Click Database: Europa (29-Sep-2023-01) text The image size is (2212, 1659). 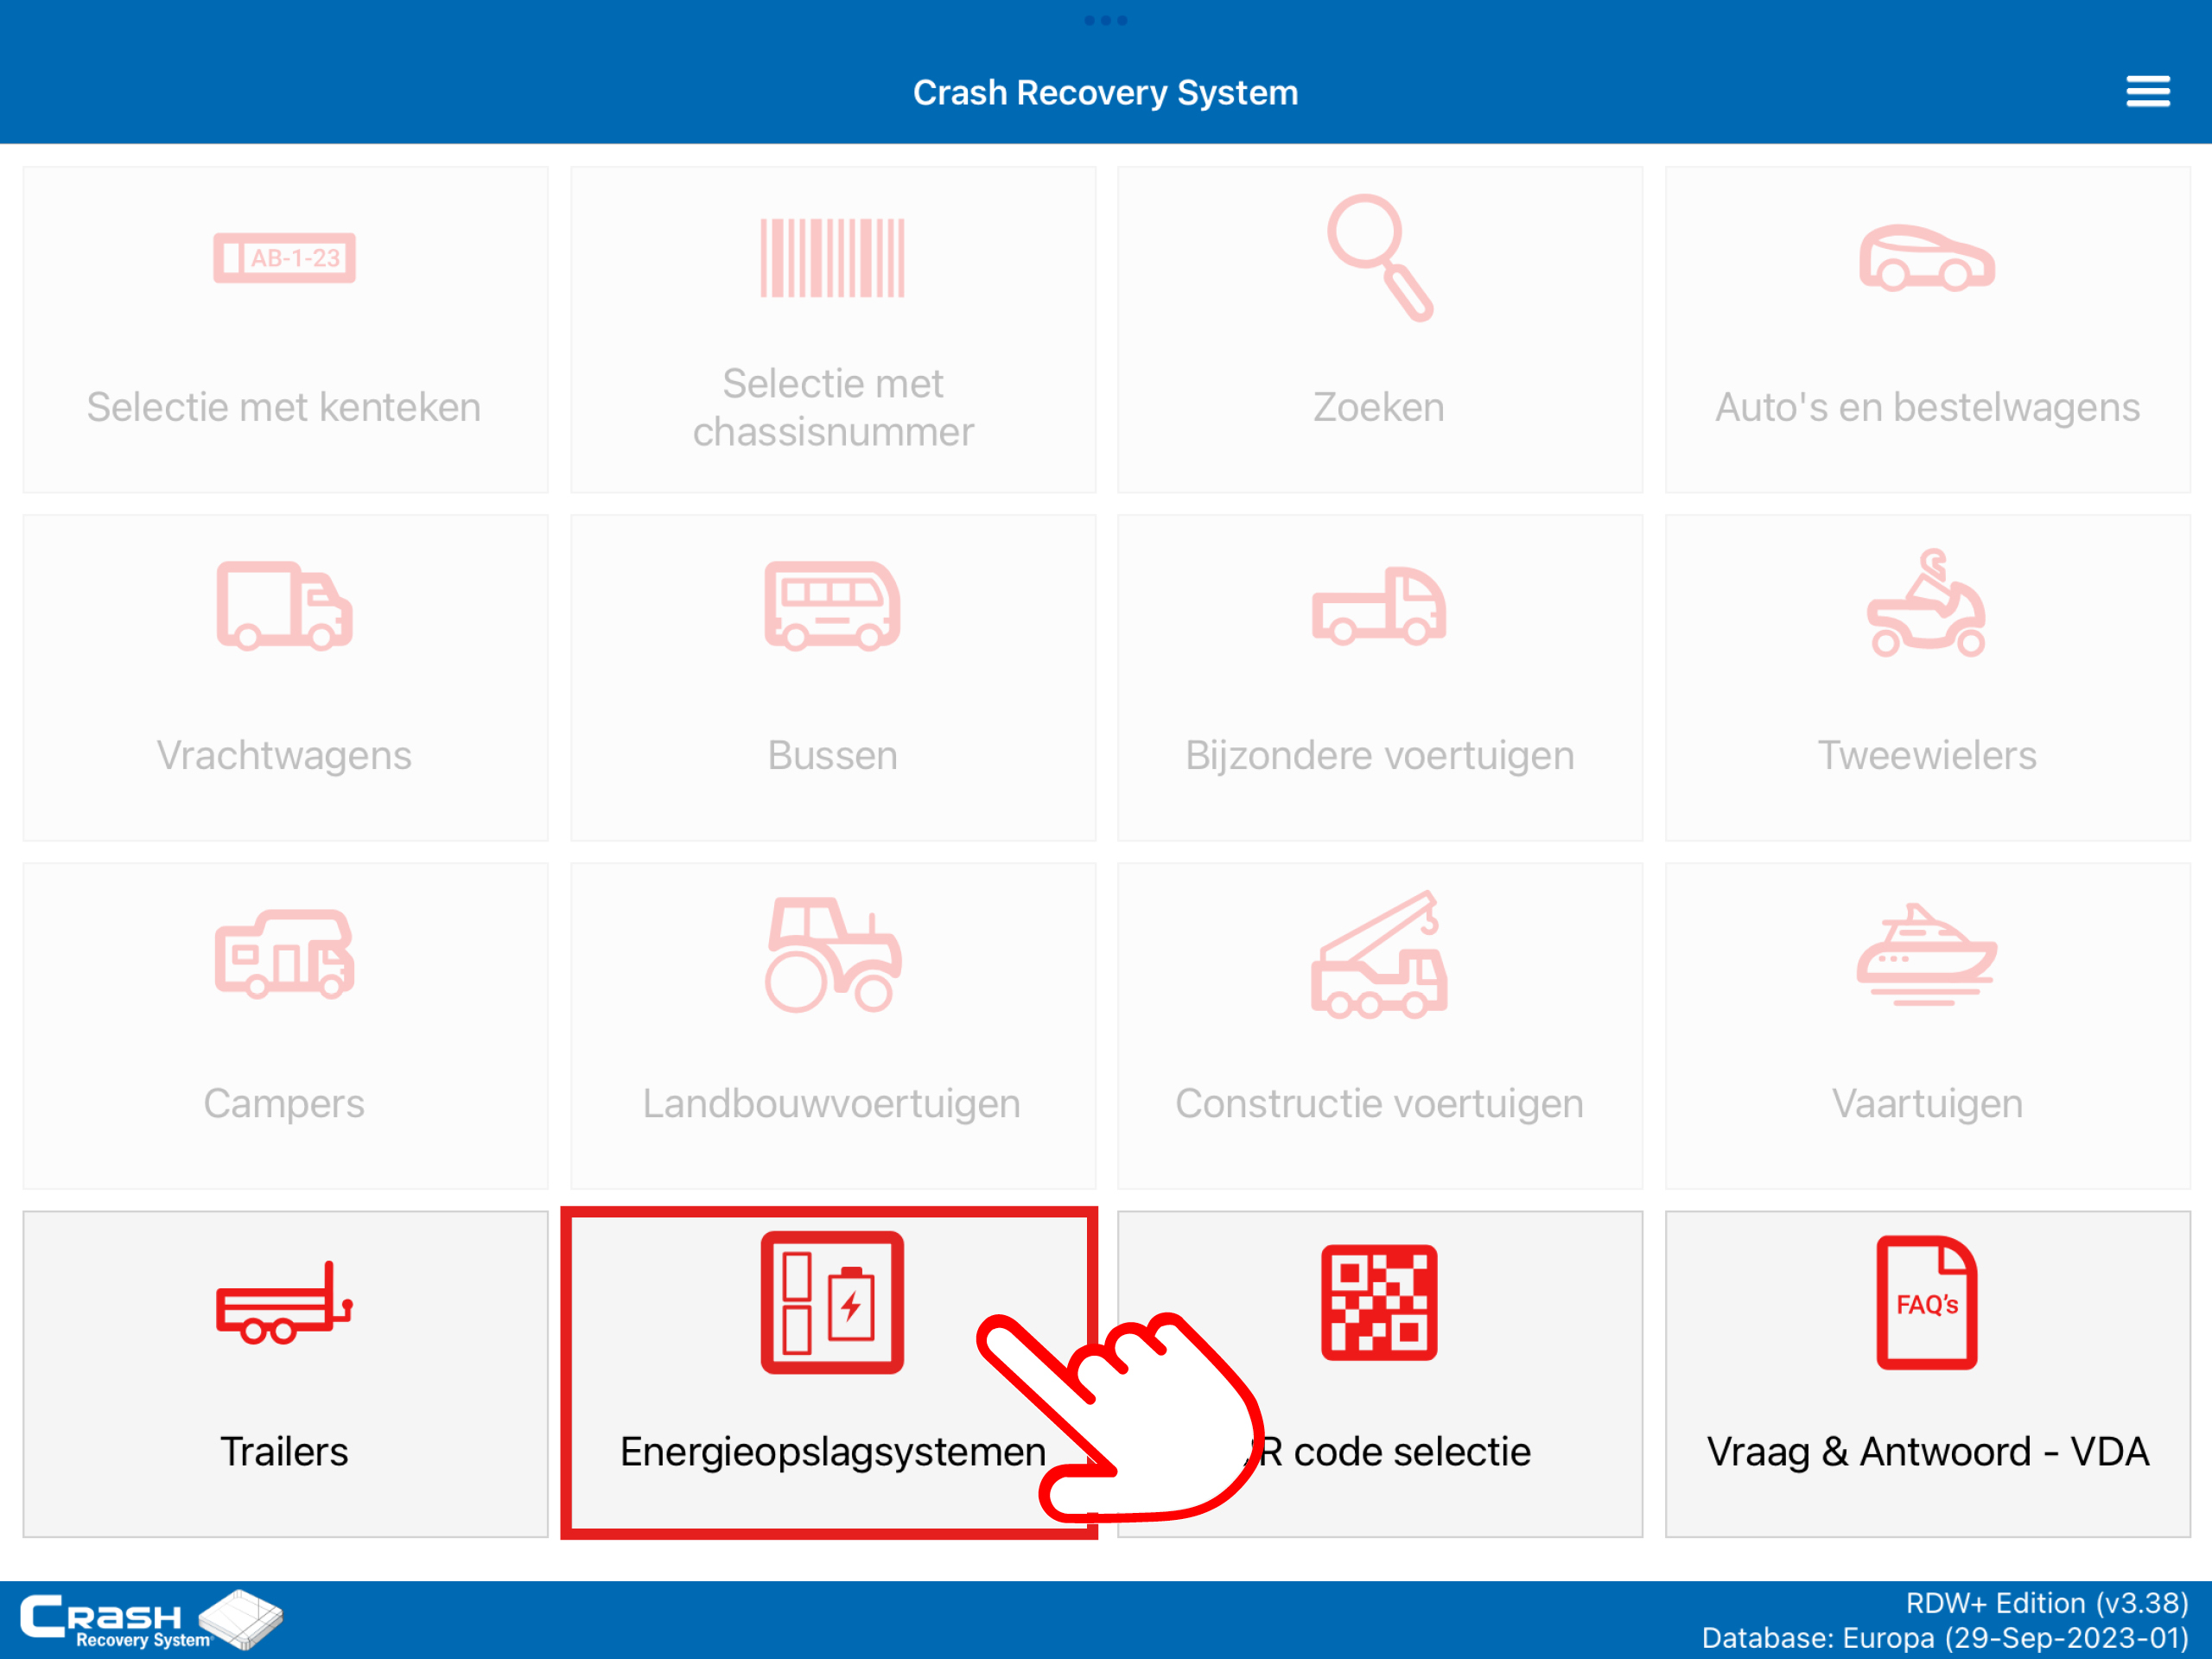coord(1946,1638)
